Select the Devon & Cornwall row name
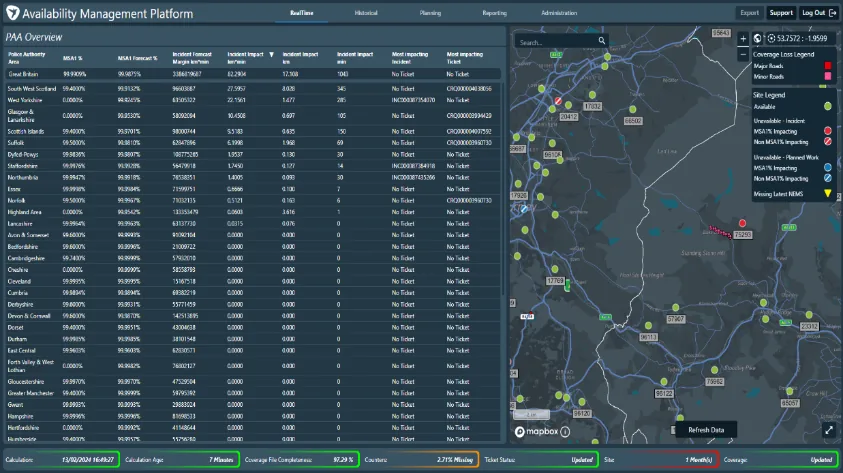This screenshot has width=843, height=473. coord(29,316)
